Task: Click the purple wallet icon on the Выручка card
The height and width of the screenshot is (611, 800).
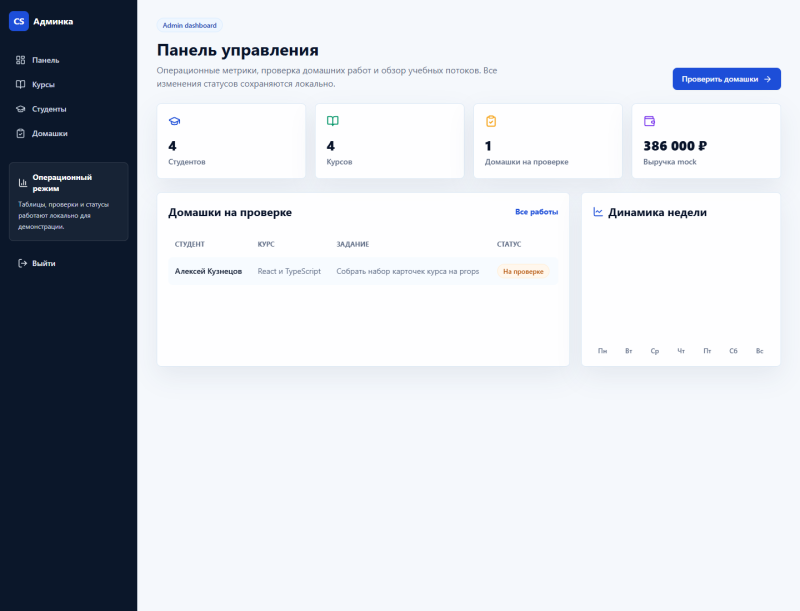Action: click(x=649, y=121)
